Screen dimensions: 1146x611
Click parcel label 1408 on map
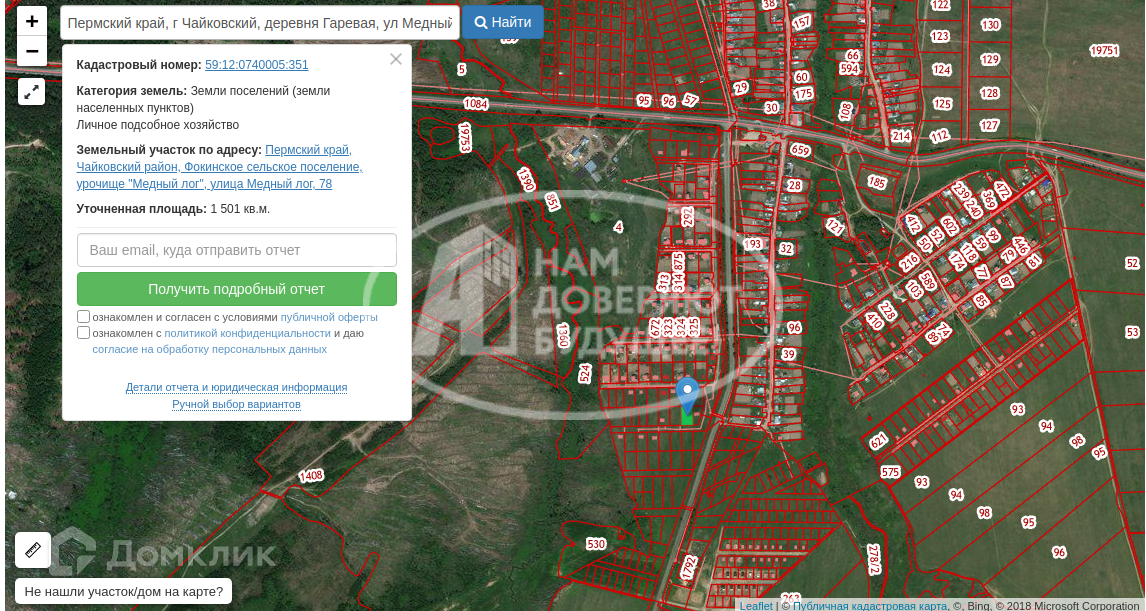(x=311, y=476)
